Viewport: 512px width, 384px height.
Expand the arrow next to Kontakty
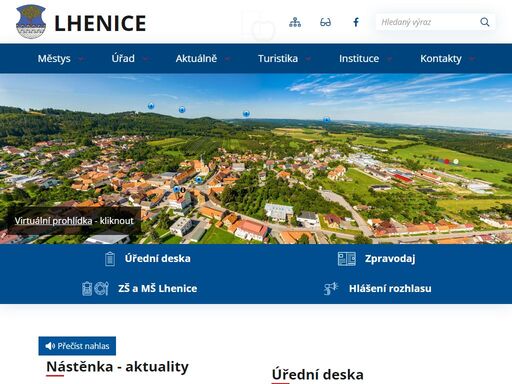tap(472, 59)
